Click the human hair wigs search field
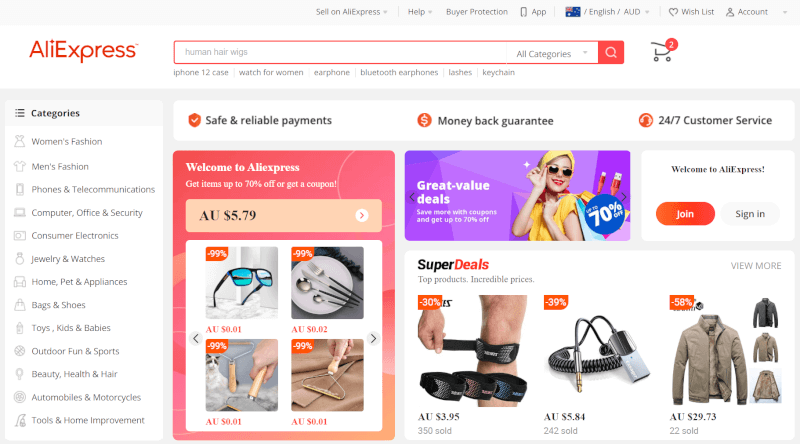The width and height of the screenshot is (800, 444). 340,53
